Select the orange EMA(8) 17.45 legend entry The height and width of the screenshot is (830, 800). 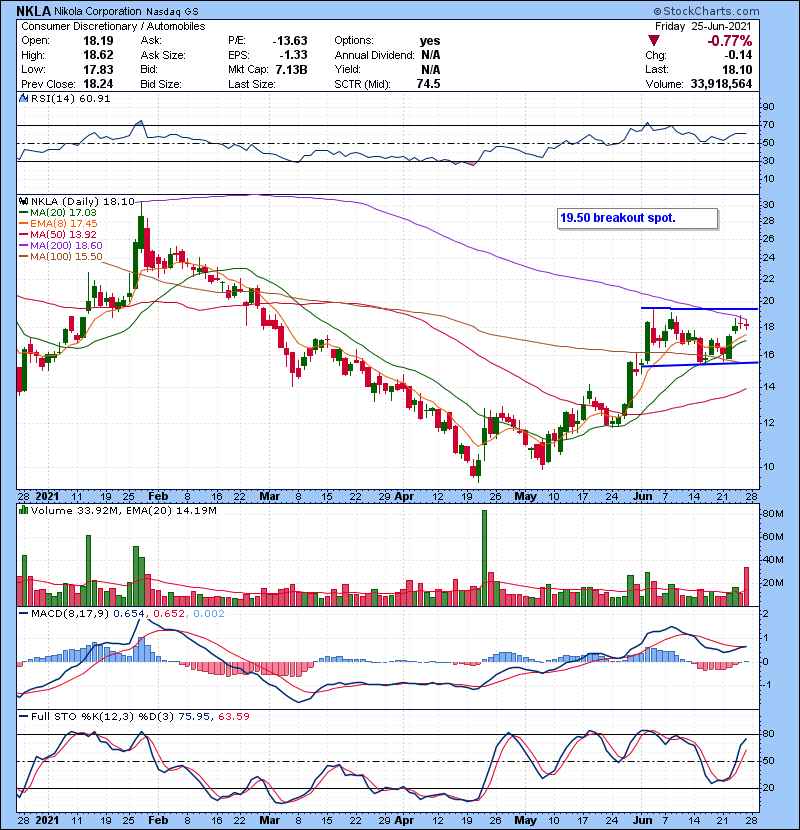[58, 223]
